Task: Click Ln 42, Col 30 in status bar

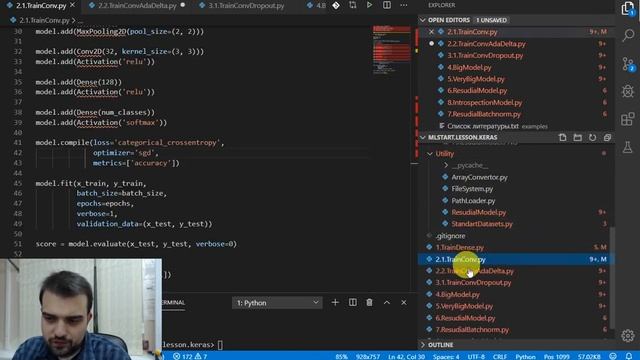Action: tap(406, 356)
